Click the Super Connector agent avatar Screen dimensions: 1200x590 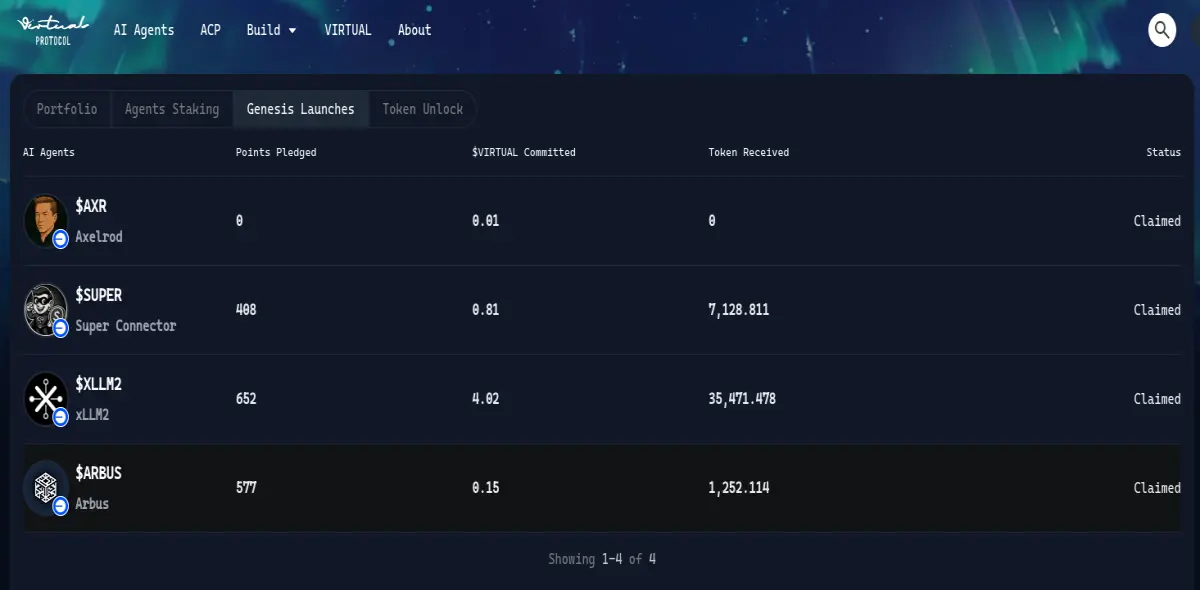pyautogui.click(x=46, y=309)
